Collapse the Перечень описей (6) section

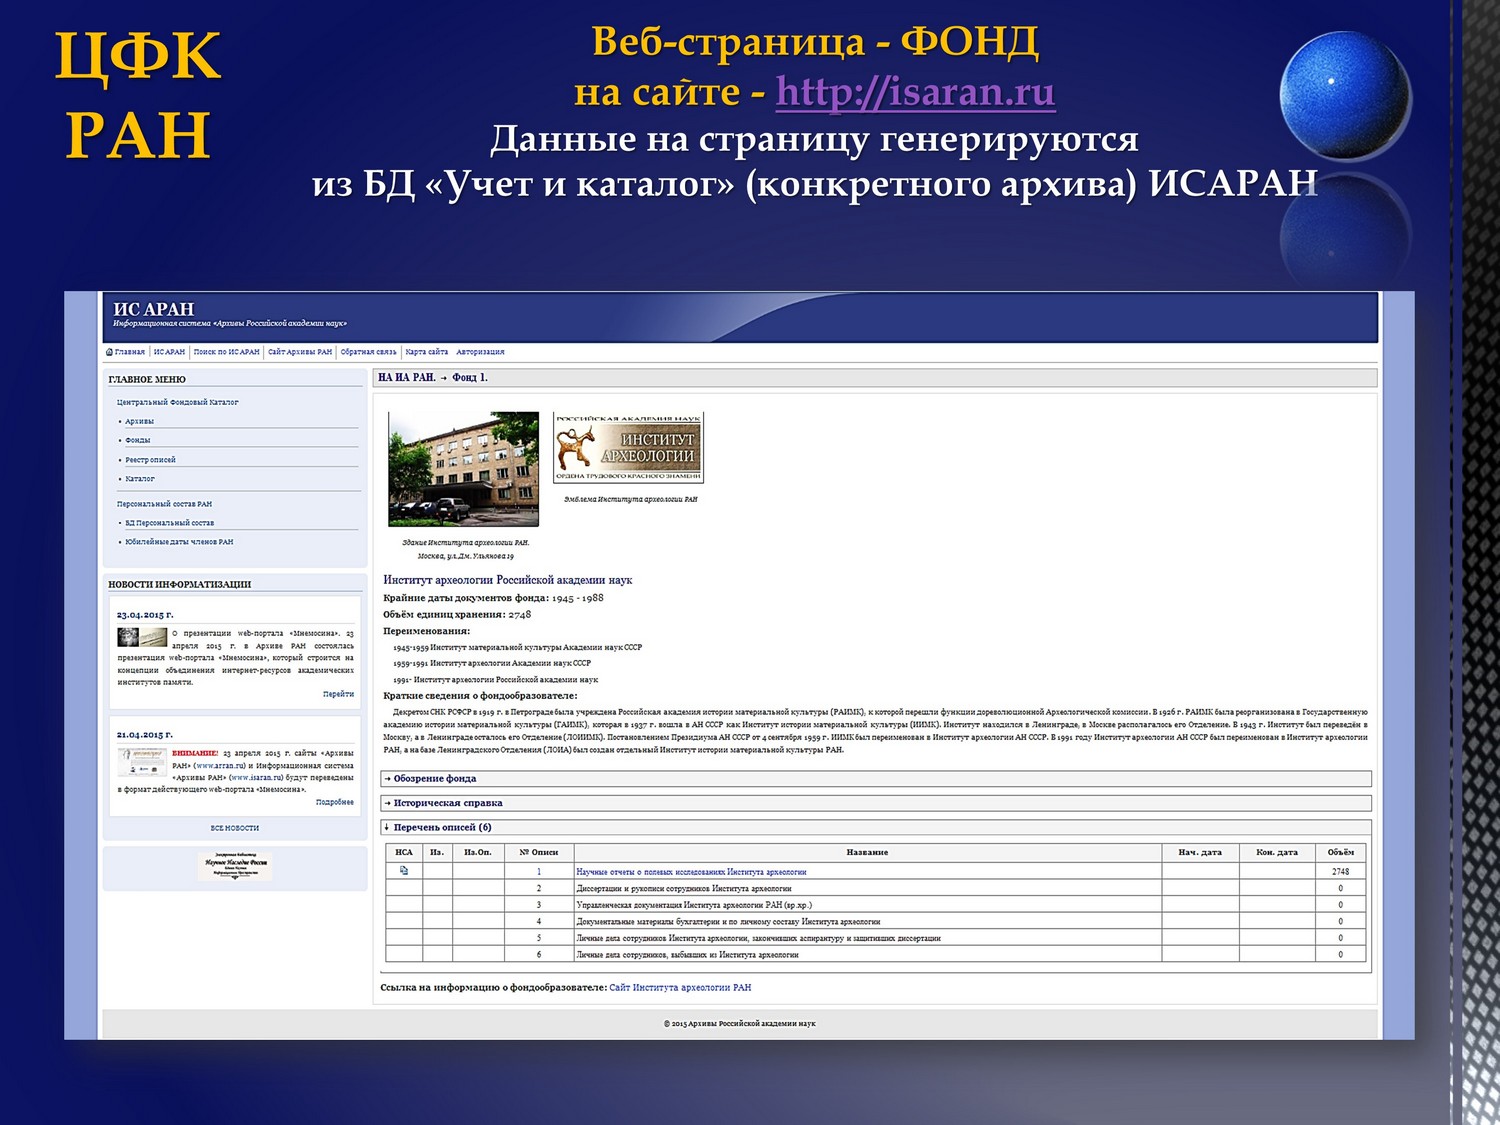(441, 827)
